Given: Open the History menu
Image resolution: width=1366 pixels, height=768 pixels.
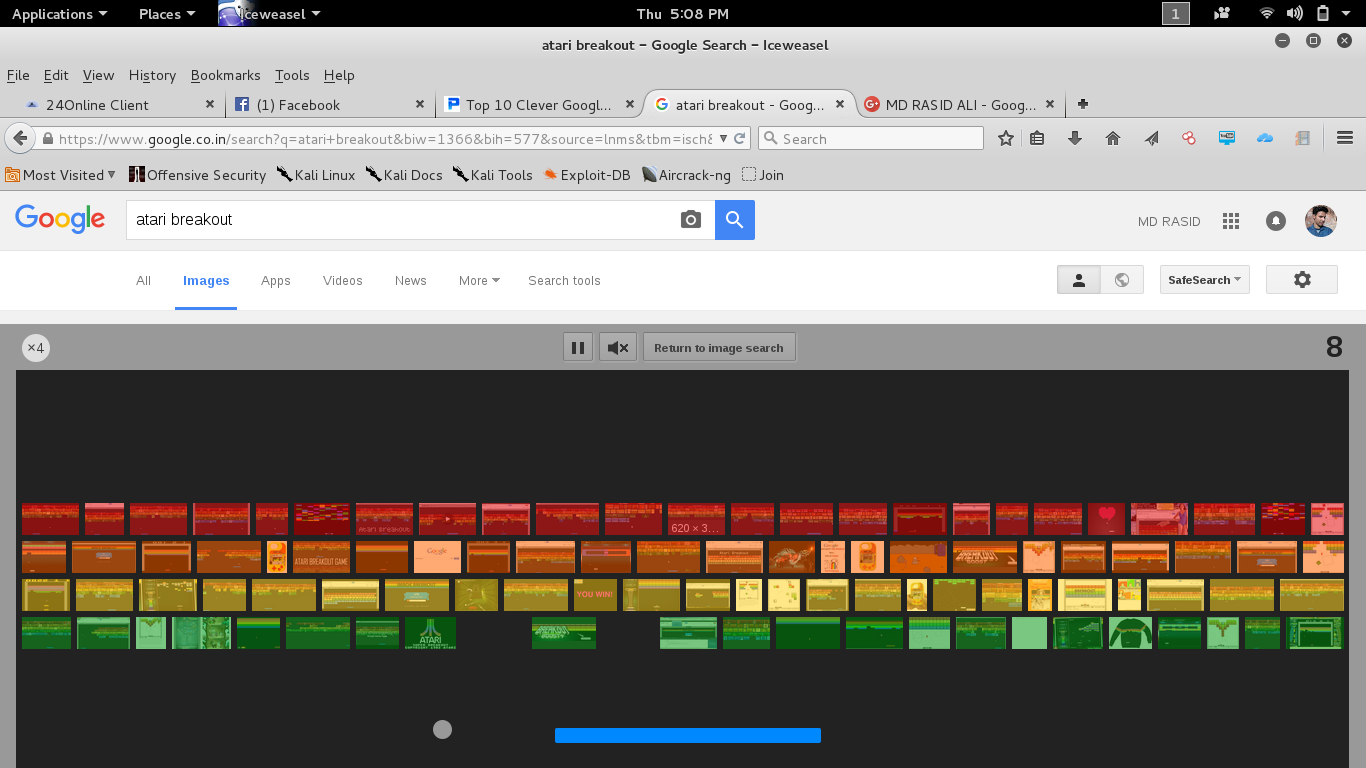Looking at the screenshot, I should point(152,75).
